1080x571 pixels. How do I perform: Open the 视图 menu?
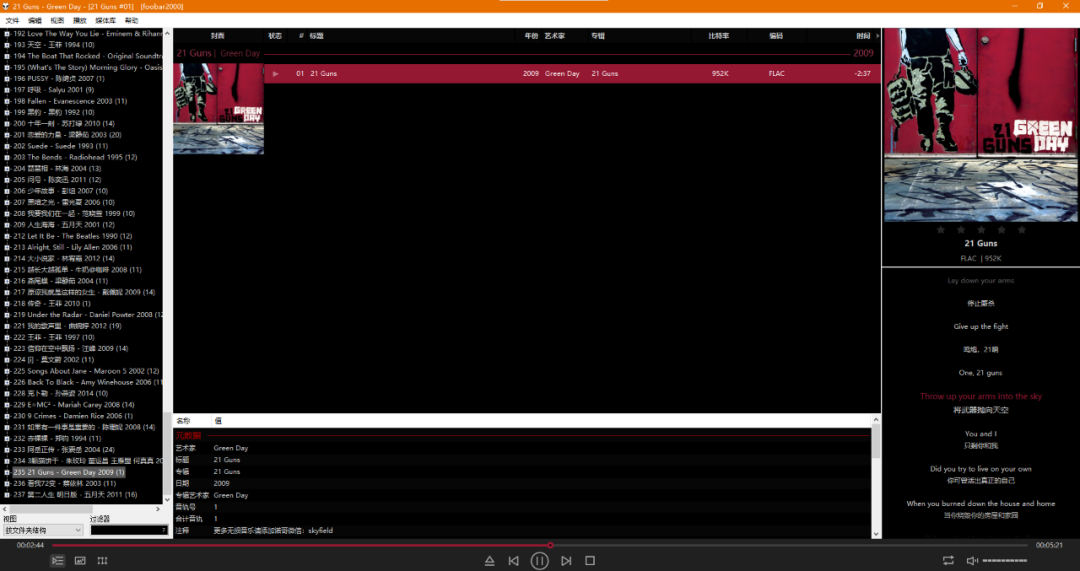(57, 21)
